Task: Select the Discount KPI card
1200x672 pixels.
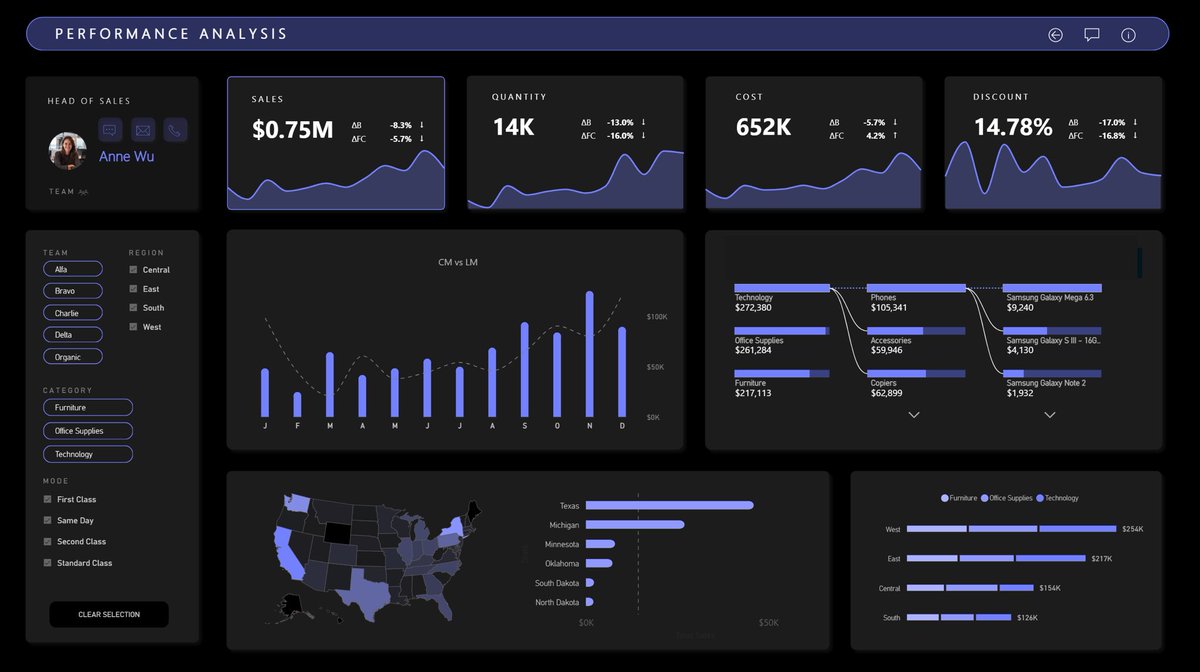Action: pos(1053,143)
